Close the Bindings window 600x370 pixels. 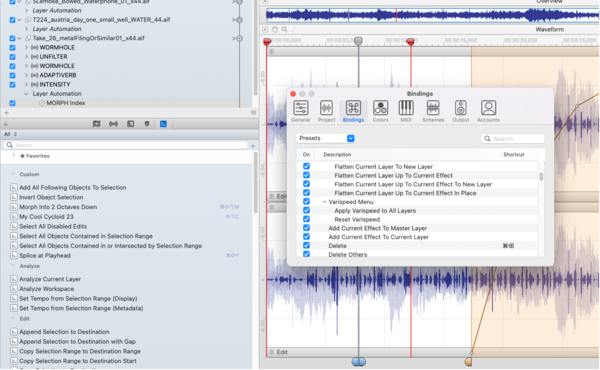pyautogui.click(x=293, y=94)
